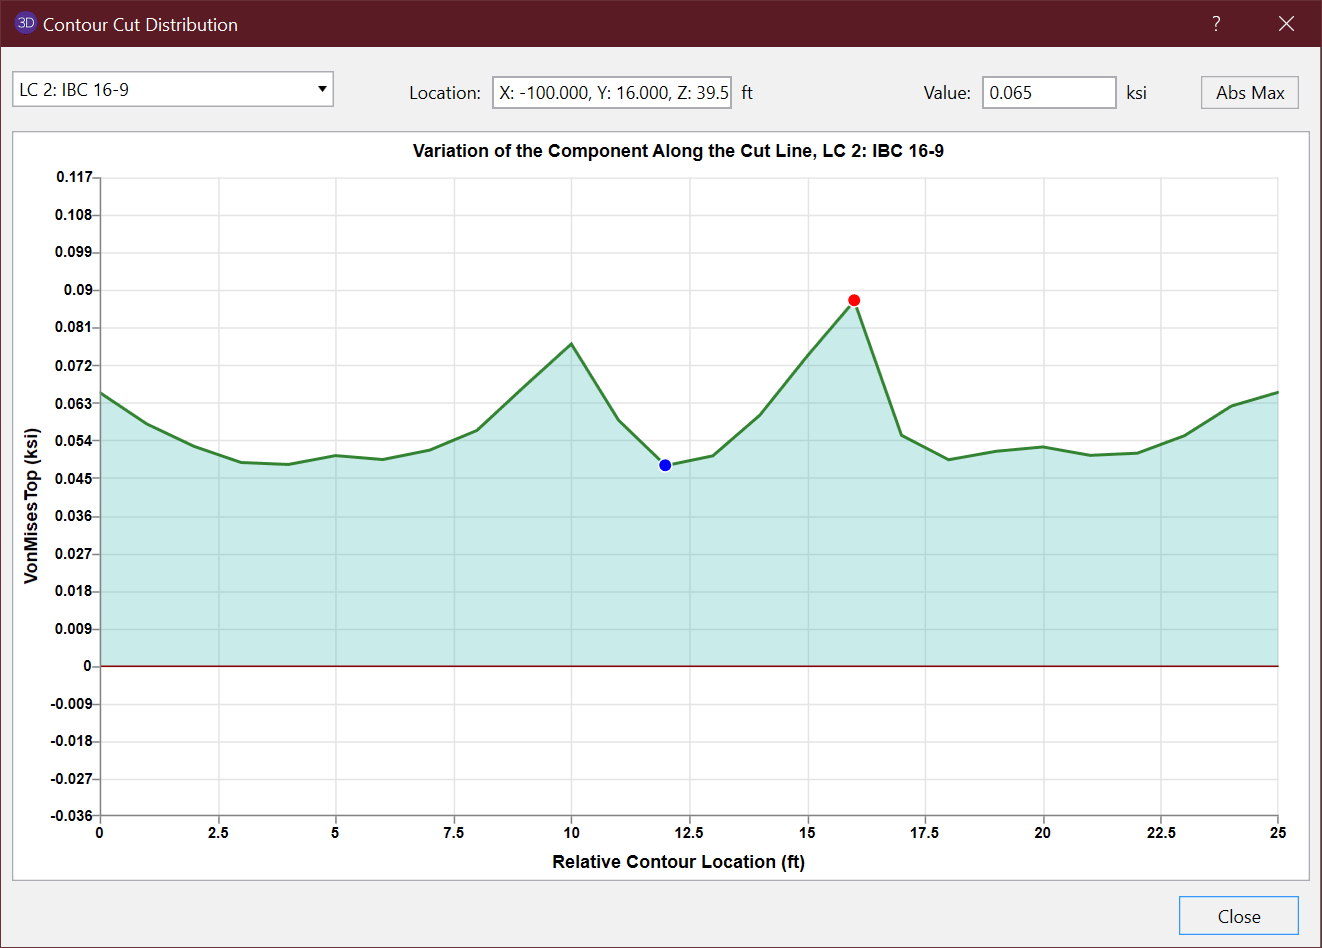Image resolution: width=1322 pixels, height=948 pixels.
Task: Click the Value field showing 0.065
Action: (1048, 93)
